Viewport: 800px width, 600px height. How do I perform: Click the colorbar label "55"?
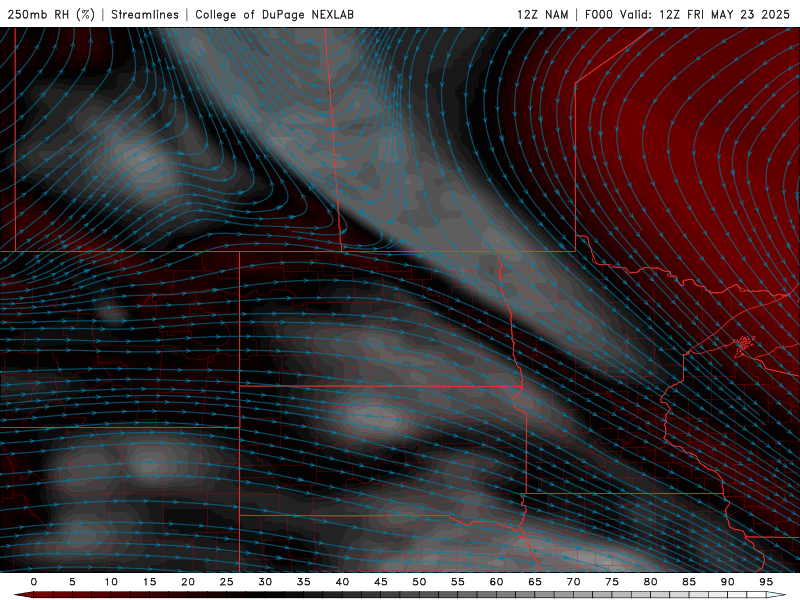click(x=458, y=582)
